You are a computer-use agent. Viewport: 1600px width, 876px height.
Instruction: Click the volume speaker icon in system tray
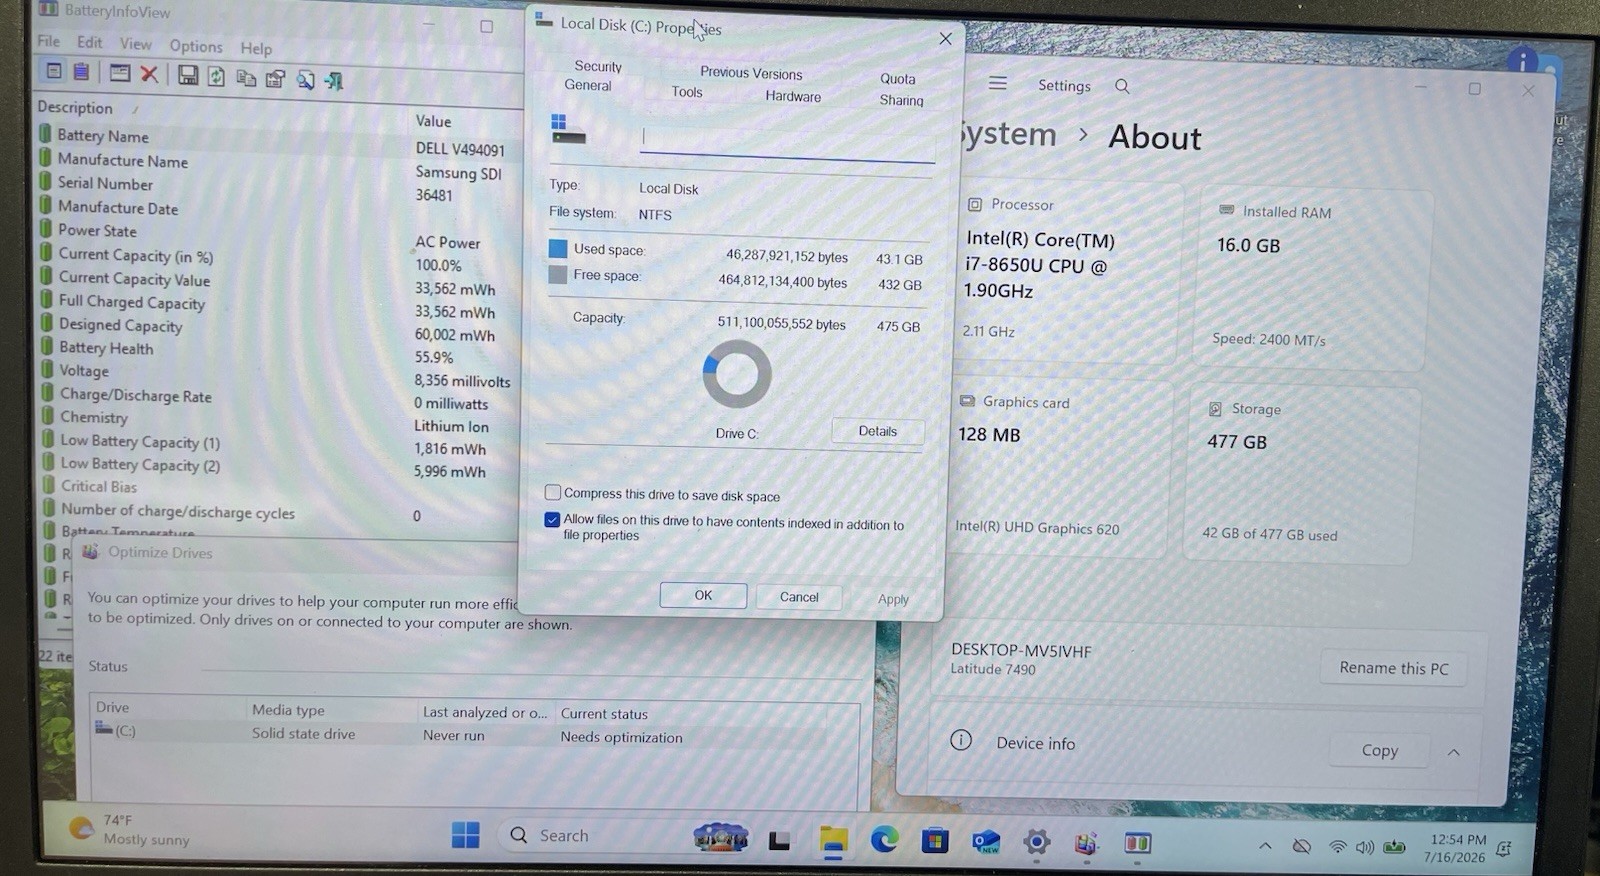(x=1364, y=847)
